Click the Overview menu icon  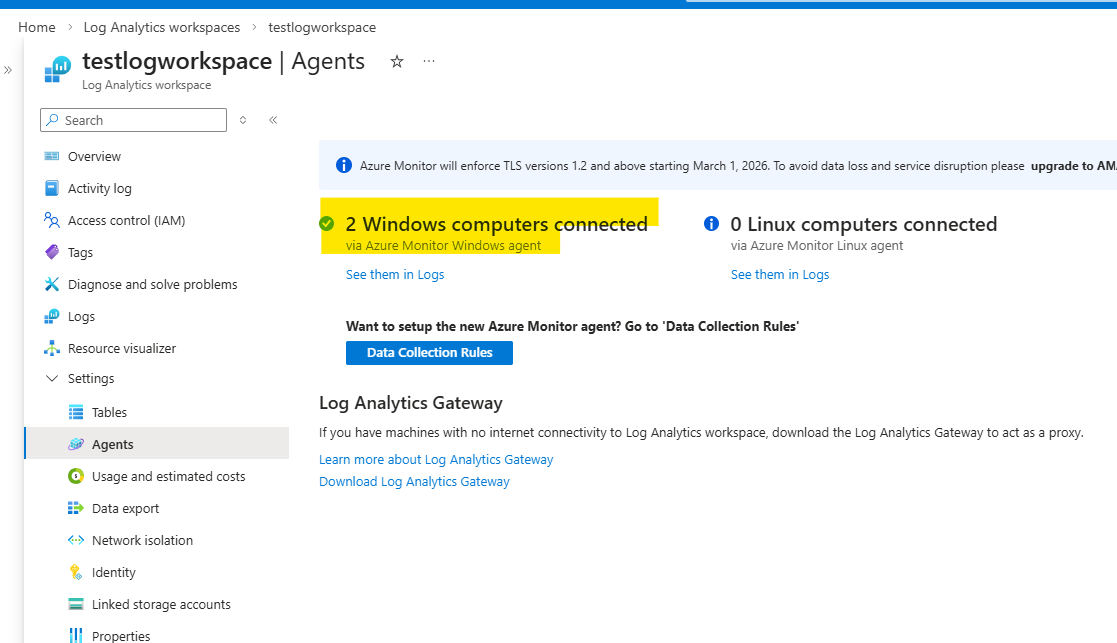(51, 156)
